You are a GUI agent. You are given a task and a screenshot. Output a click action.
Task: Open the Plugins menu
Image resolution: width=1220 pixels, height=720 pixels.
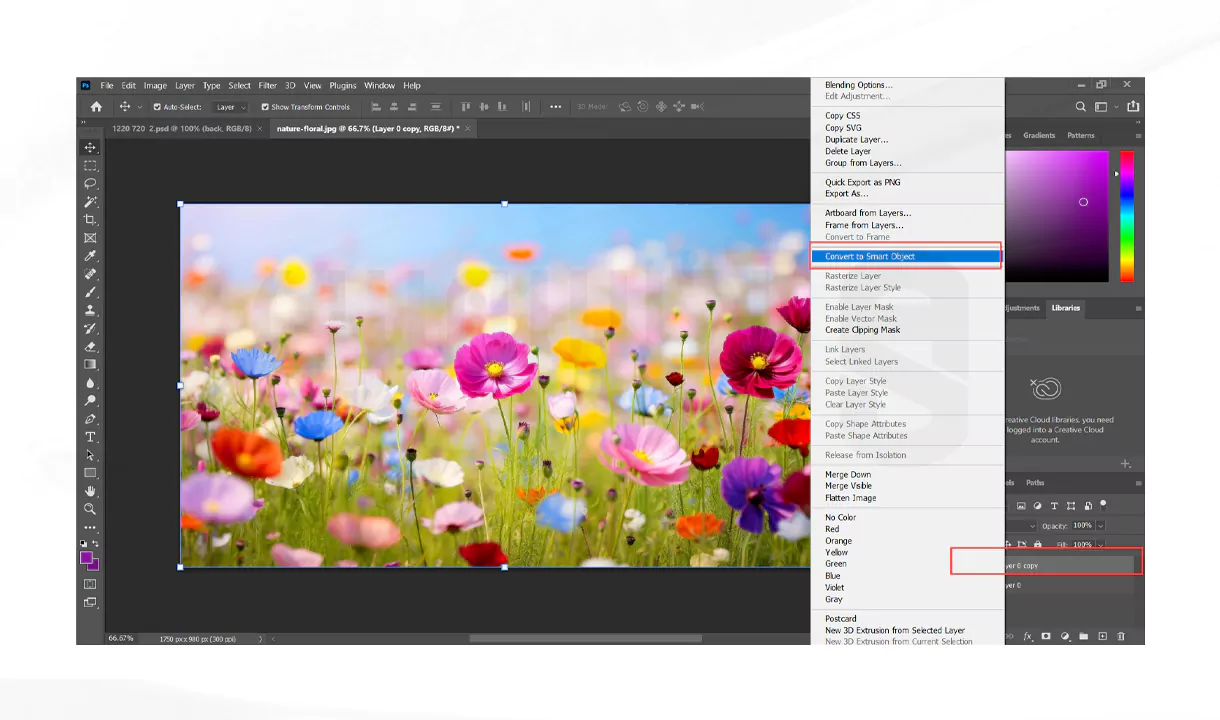(x=343, y=86)
